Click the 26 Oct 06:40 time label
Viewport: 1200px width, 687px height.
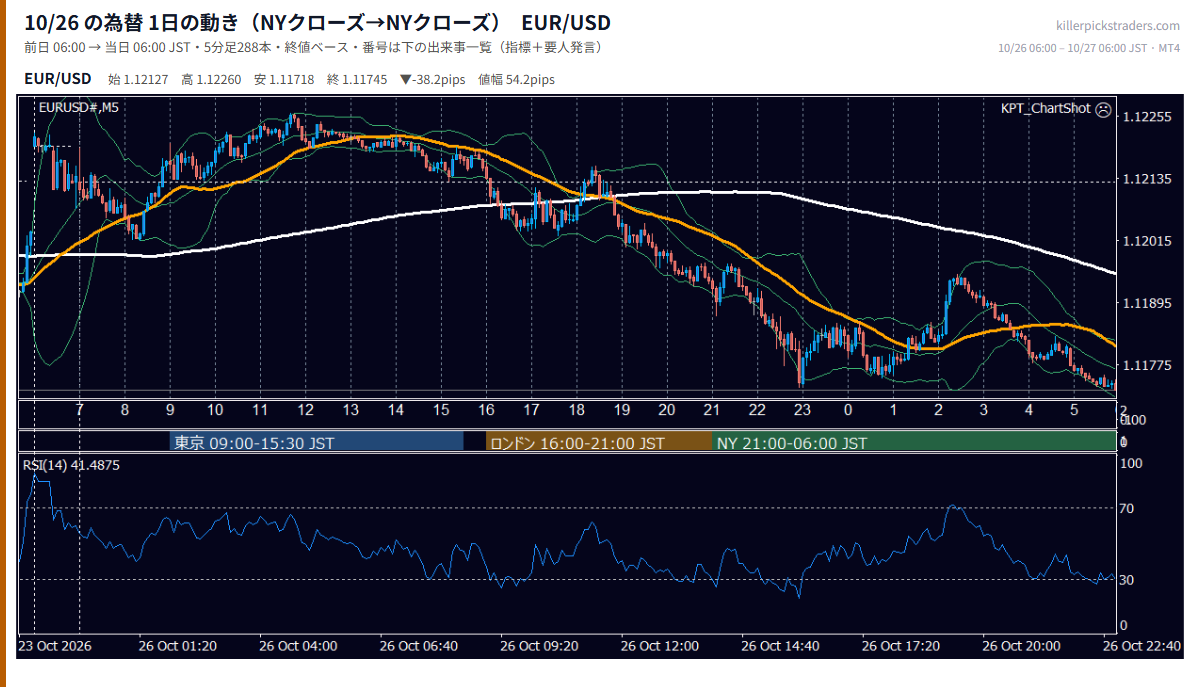(x=418, y=646)
